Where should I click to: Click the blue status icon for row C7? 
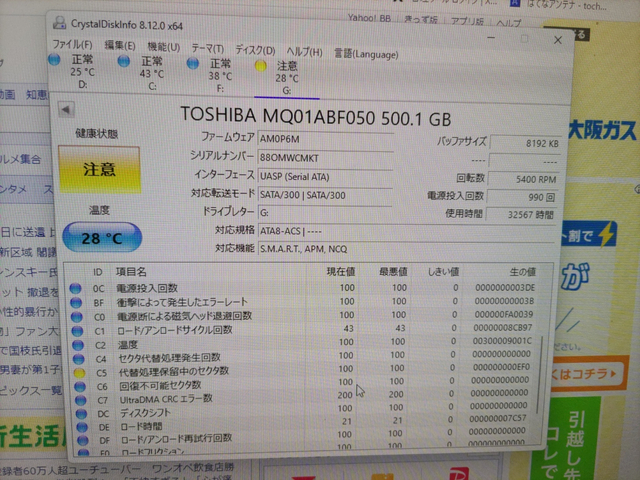[x=81, y=400]
